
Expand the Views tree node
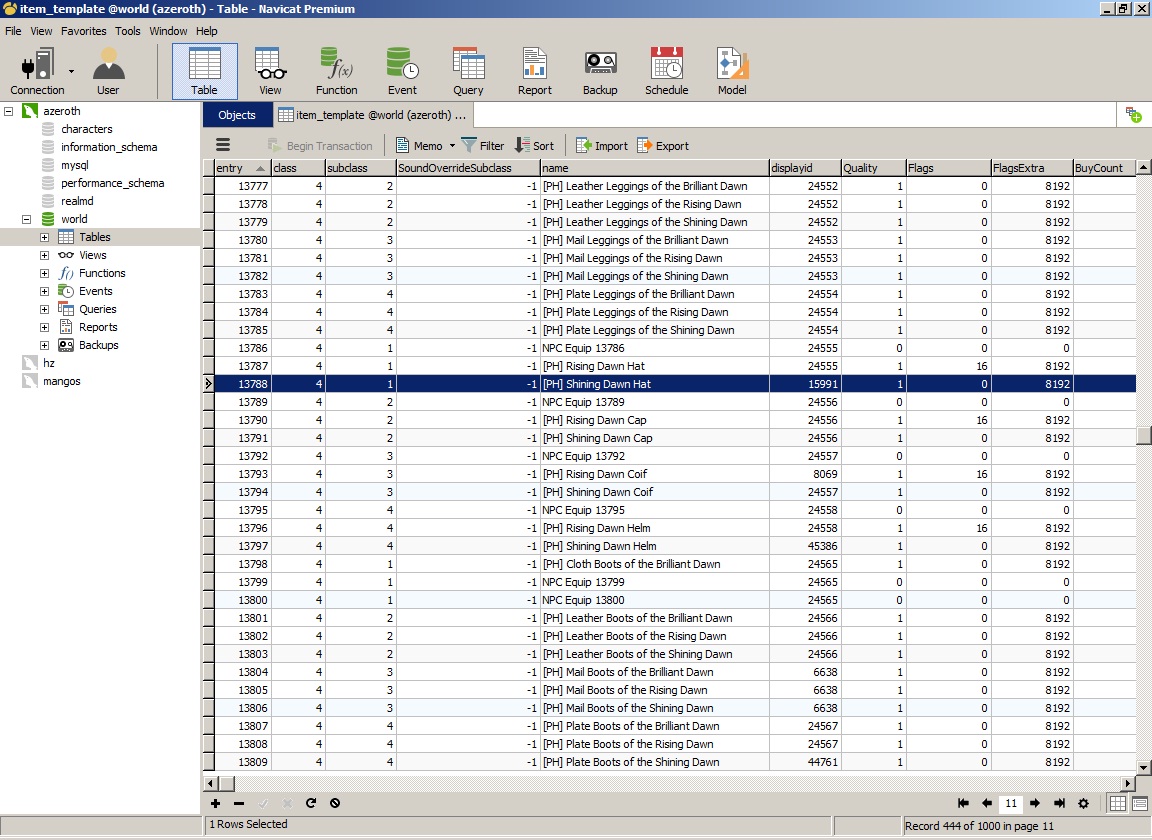44,255
